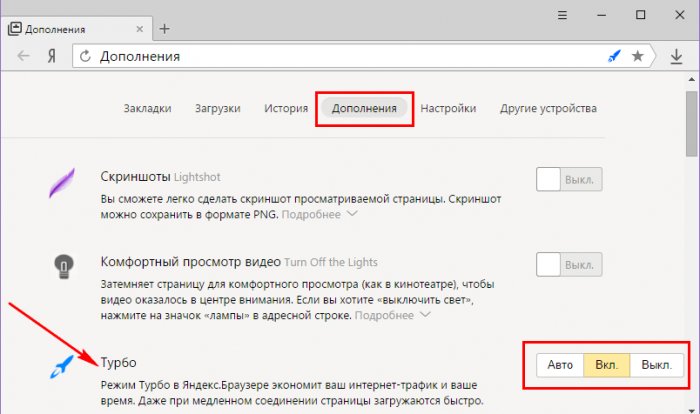Expand Подробнее under Комфортный просмотр видео
This screenshot has width=700, height=414.
[x=392, y=315]
